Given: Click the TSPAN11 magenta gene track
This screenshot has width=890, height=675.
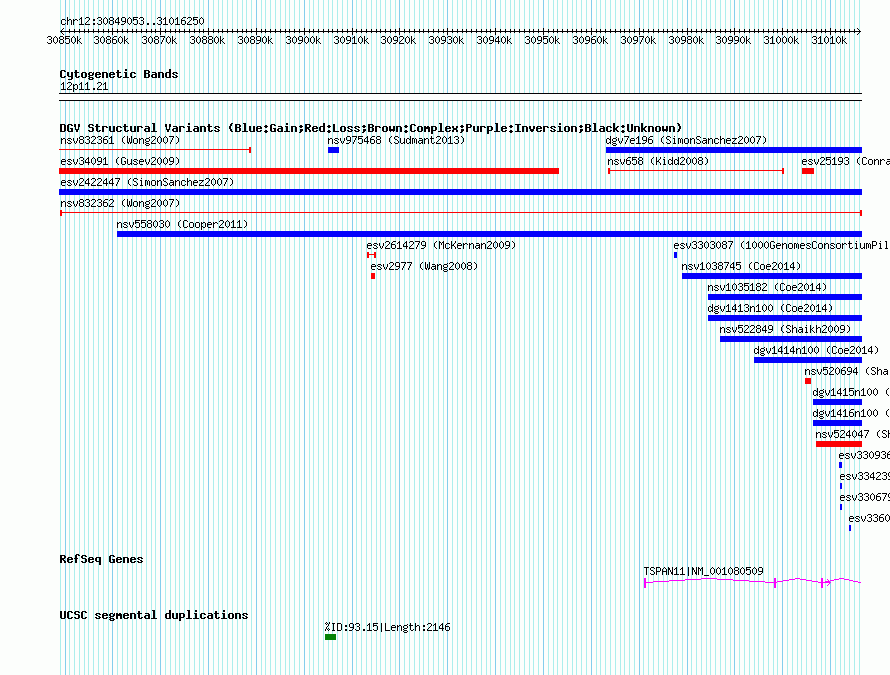Looking at the screenshot, I should 753,581.
